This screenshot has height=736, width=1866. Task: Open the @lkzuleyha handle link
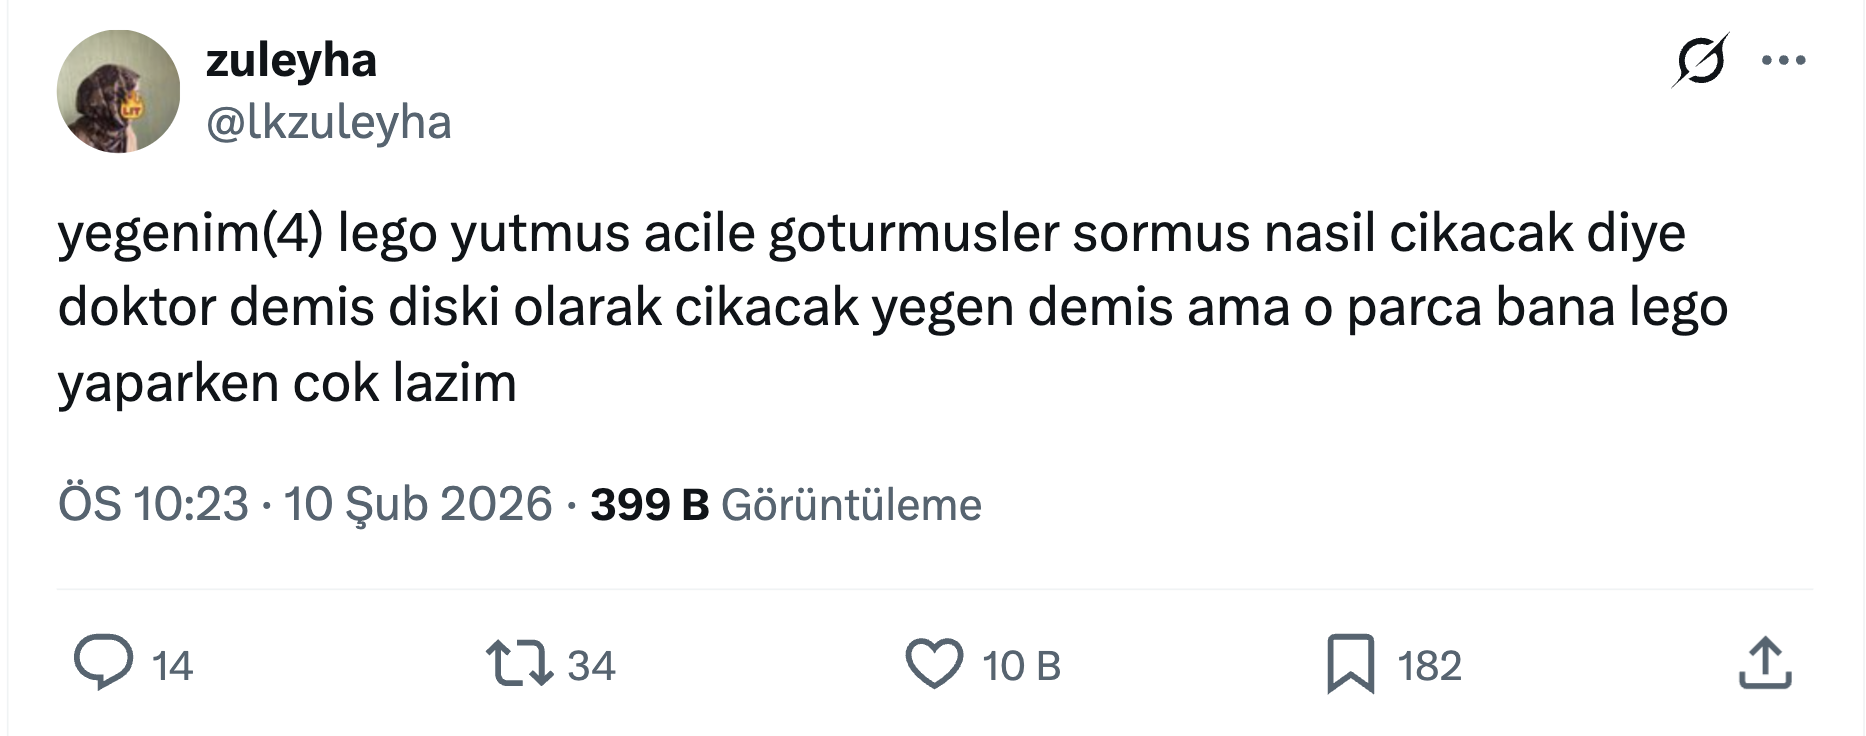point(329,123)
